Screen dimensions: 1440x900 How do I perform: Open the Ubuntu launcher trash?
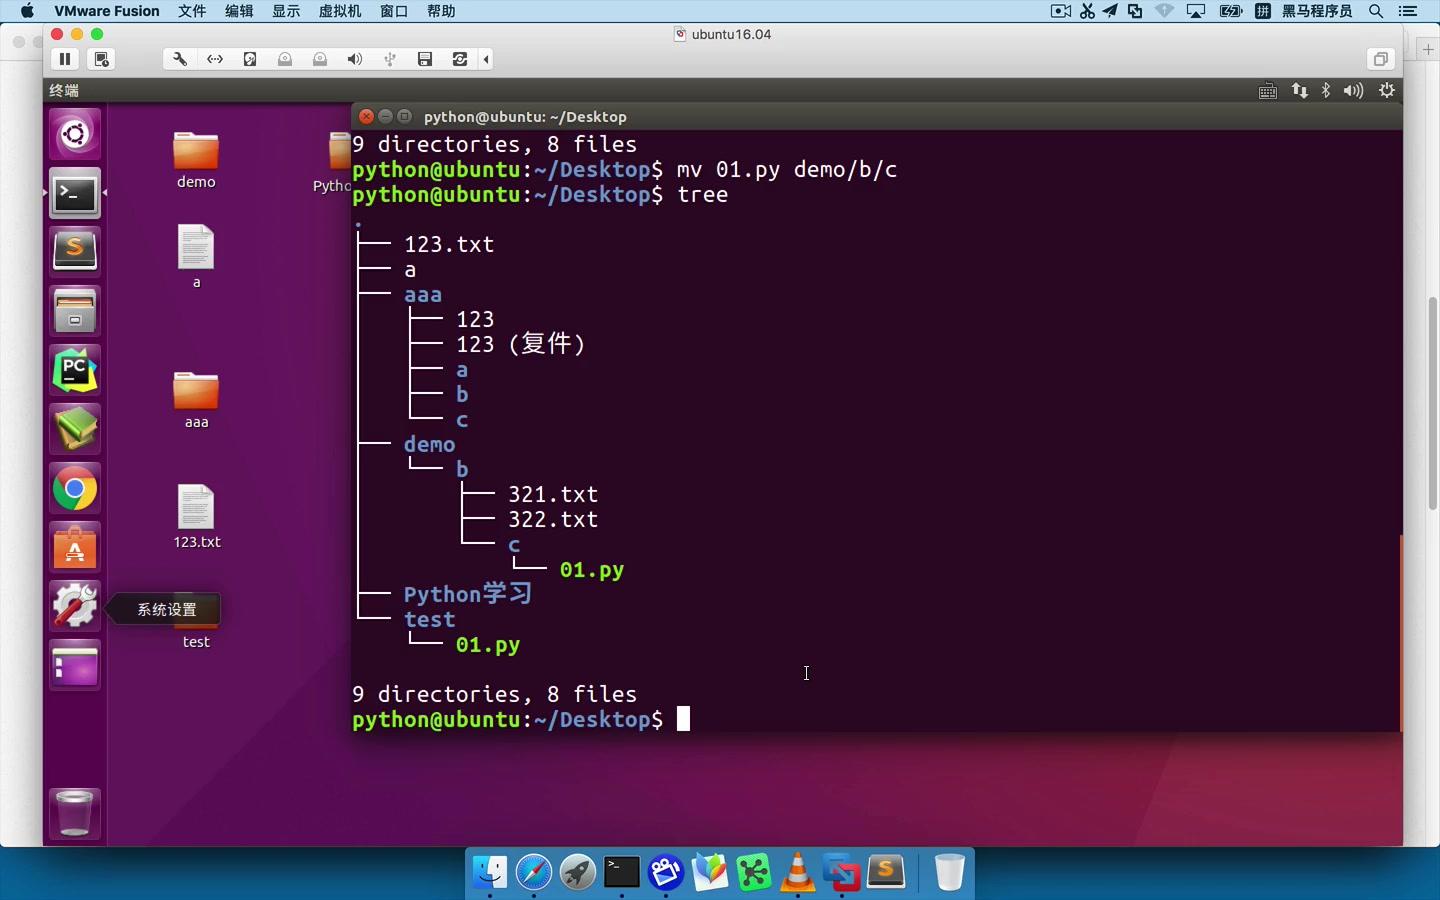point(75,813)
